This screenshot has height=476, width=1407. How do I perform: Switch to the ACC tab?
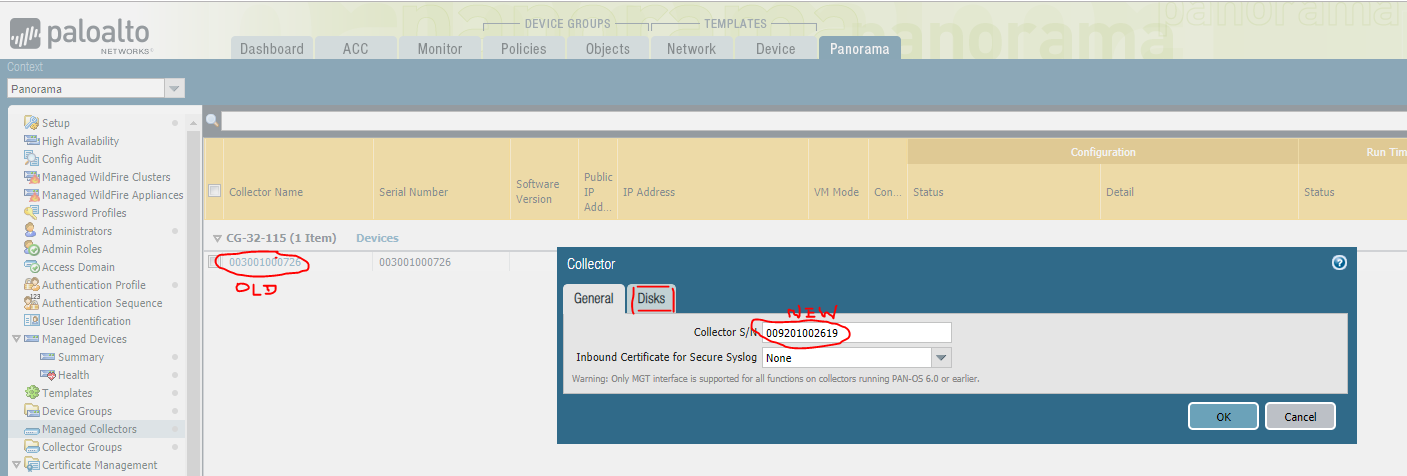(x=356, y=48)
